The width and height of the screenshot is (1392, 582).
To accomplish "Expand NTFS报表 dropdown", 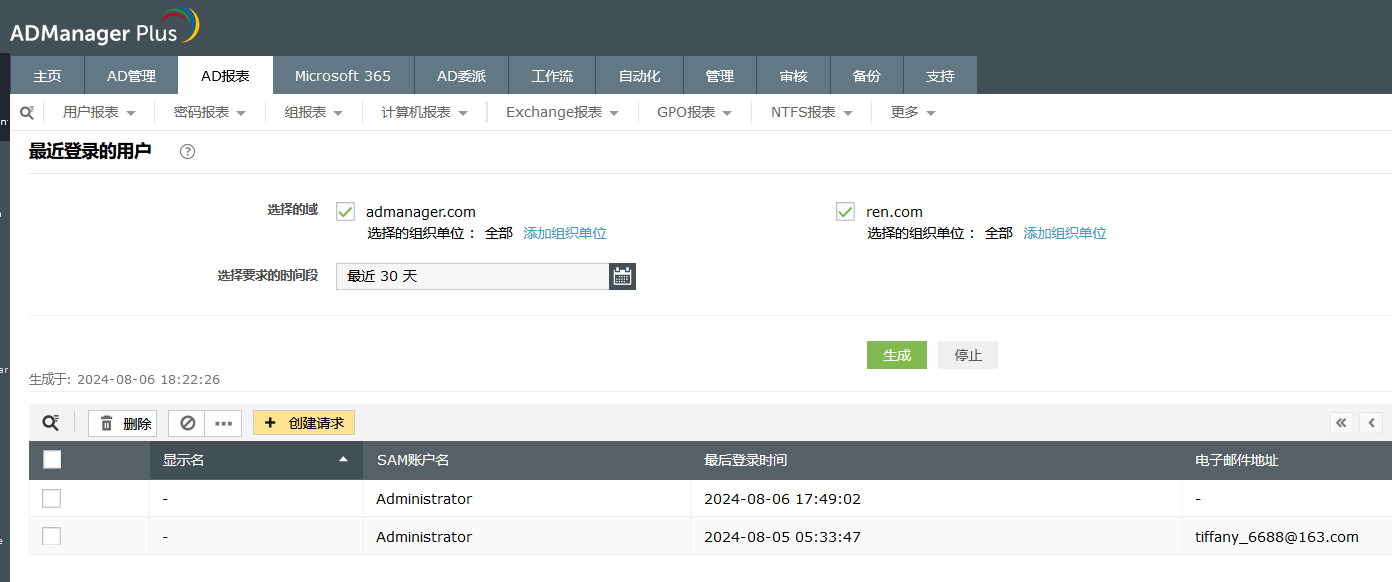I will tap(812, 112).
